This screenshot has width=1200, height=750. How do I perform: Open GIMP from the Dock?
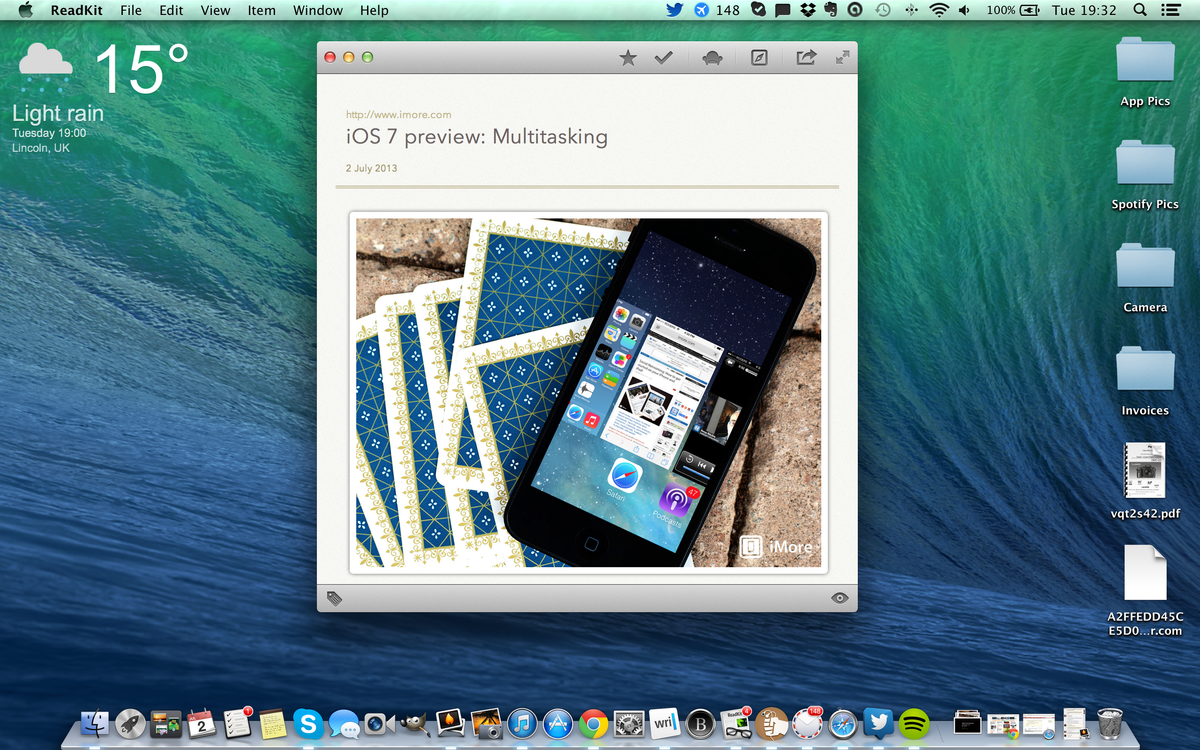416,722
